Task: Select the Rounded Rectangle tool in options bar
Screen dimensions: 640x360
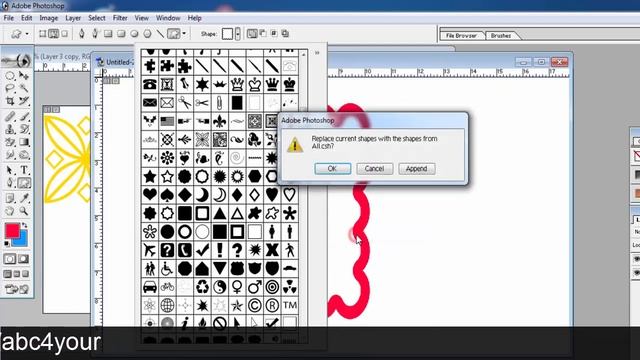Action: (x=121, y=34)
